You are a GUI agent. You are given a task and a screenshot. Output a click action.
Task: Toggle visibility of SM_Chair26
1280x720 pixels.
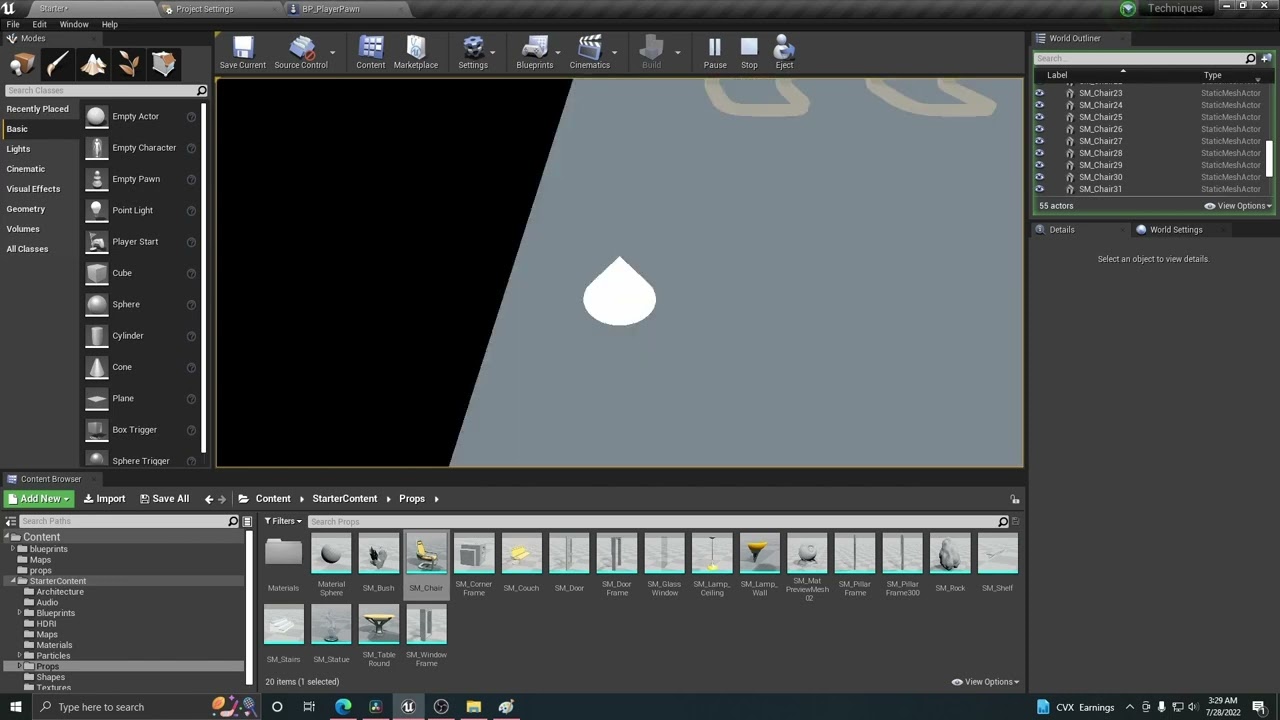pos(1039,129)
